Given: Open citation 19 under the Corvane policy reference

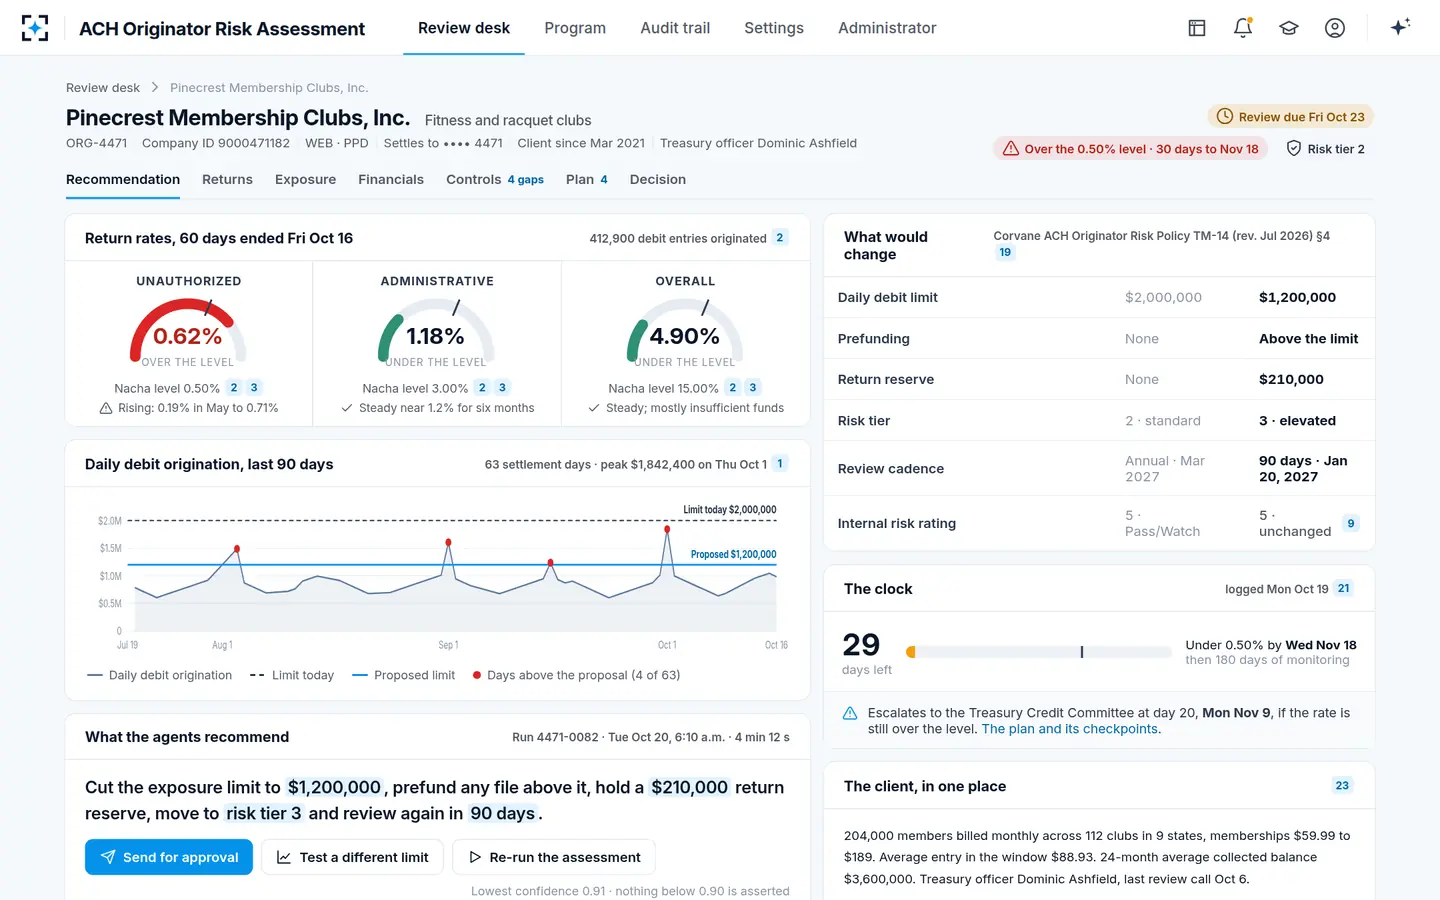Looking at the screenshot, I should tap(1005, 253).
